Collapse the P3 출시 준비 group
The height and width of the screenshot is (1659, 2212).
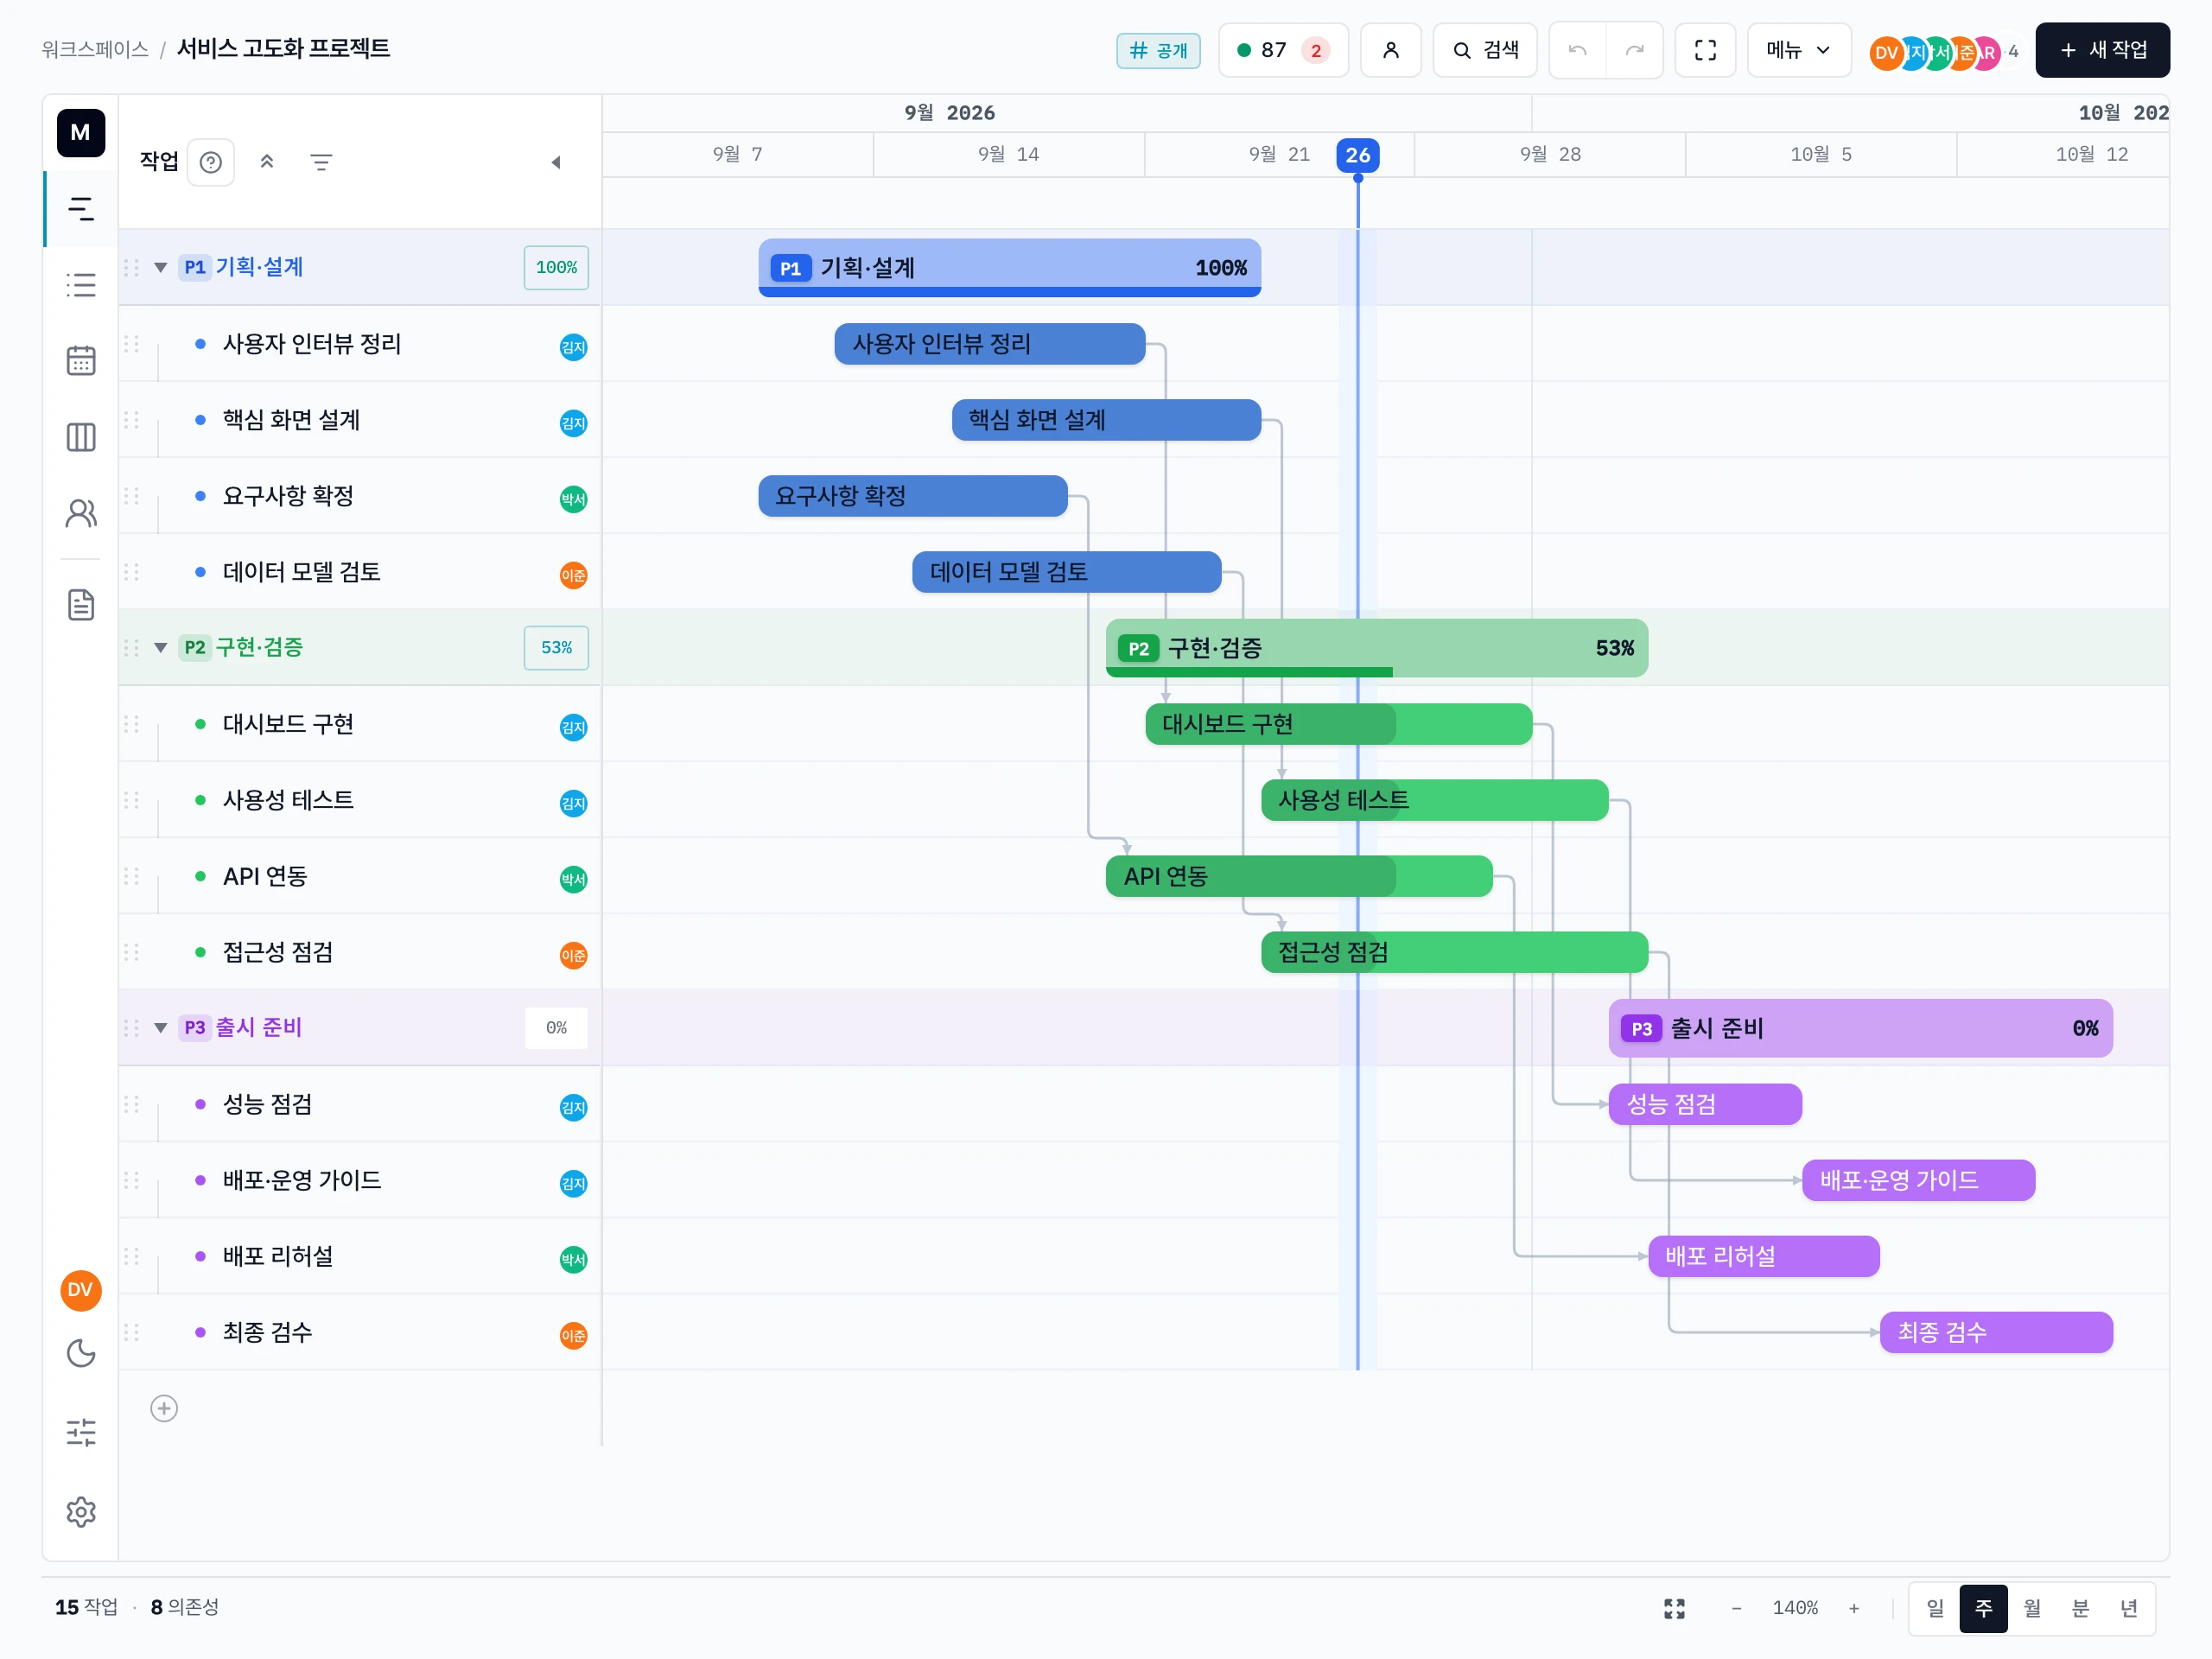point(160,1028)
